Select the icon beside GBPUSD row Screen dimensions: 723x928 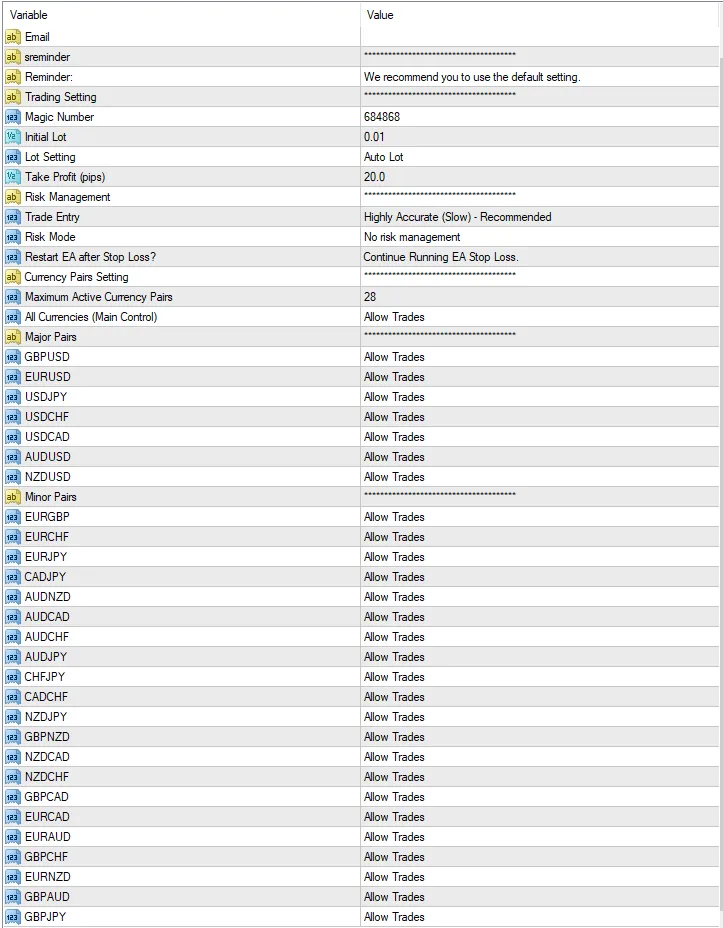click(12, 357)
